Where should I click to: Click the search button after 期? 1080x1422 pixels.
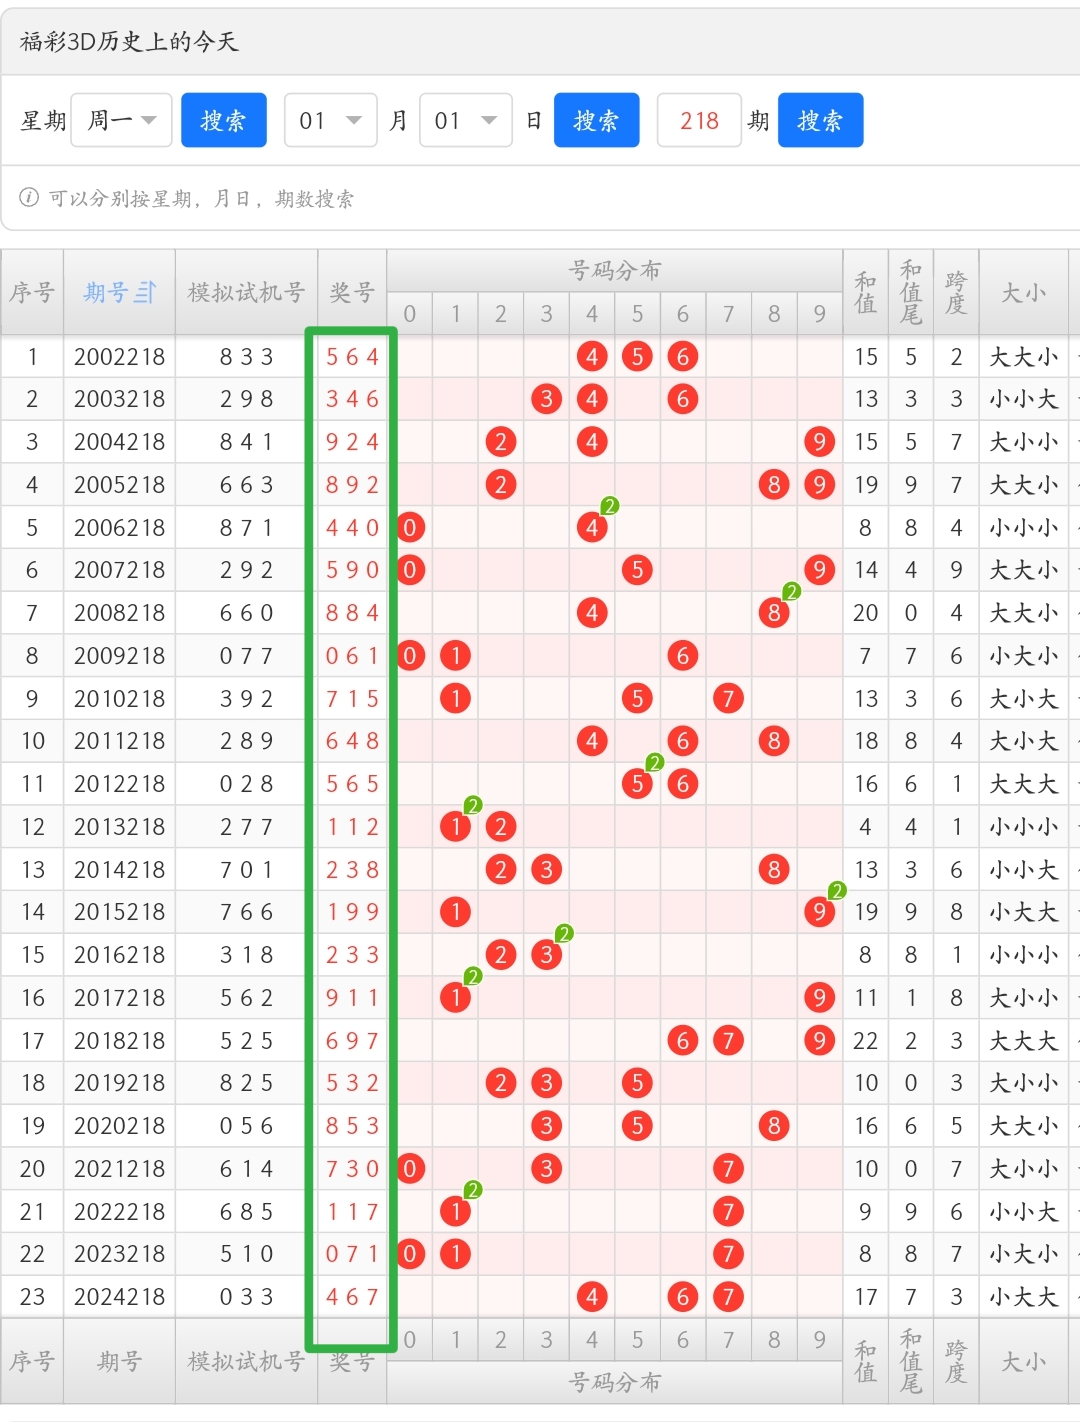coord(820,120)
